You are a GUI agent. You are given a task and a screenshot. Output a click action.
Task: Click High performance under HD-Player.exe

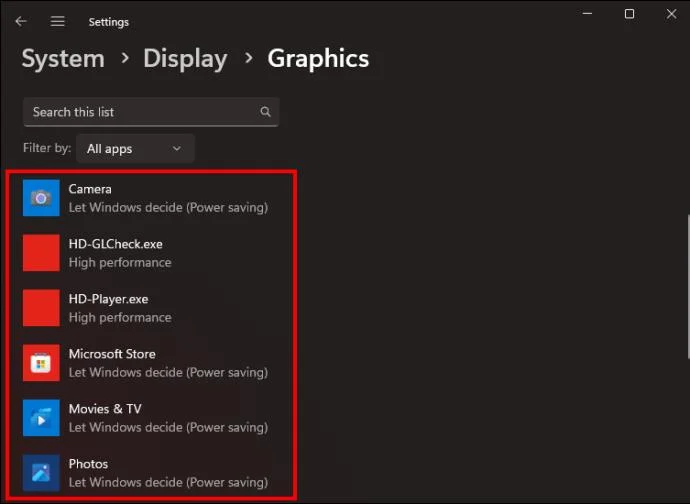(x=120, y=318)
